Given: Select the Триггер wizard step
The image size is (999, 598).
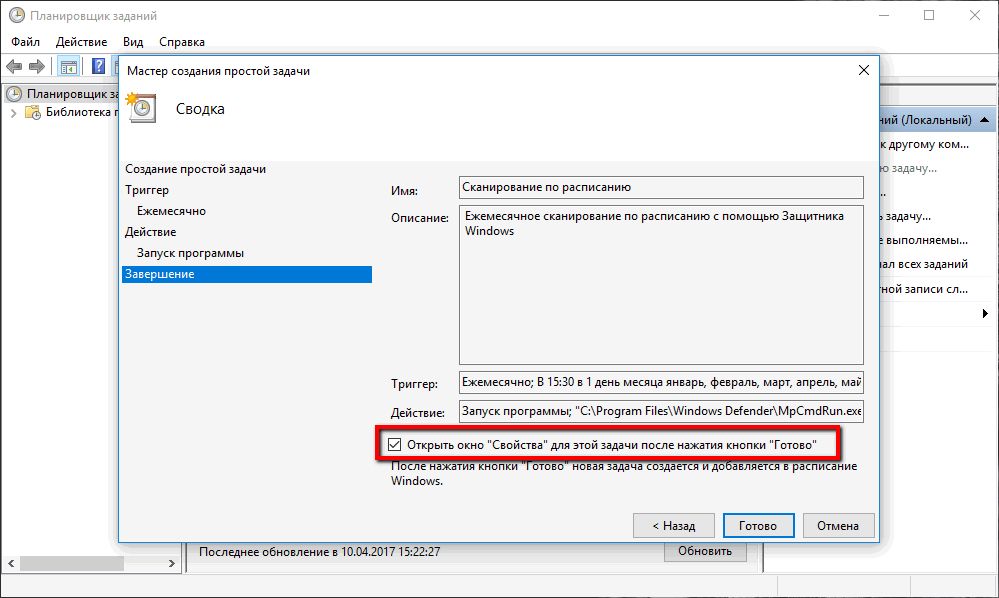Looking at the screenshot, I should coord(147,190).
